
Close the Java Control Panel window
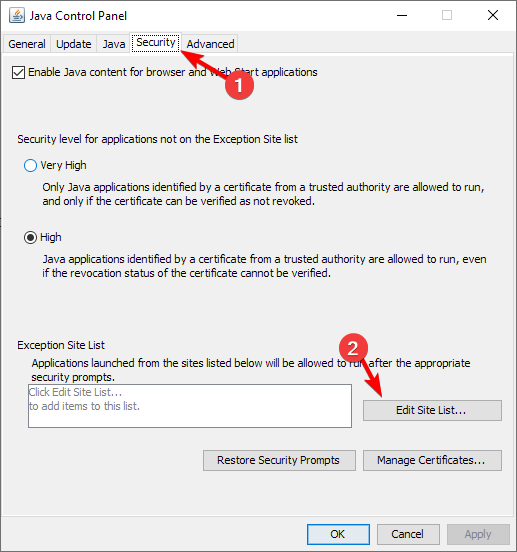tap(493, 15)
